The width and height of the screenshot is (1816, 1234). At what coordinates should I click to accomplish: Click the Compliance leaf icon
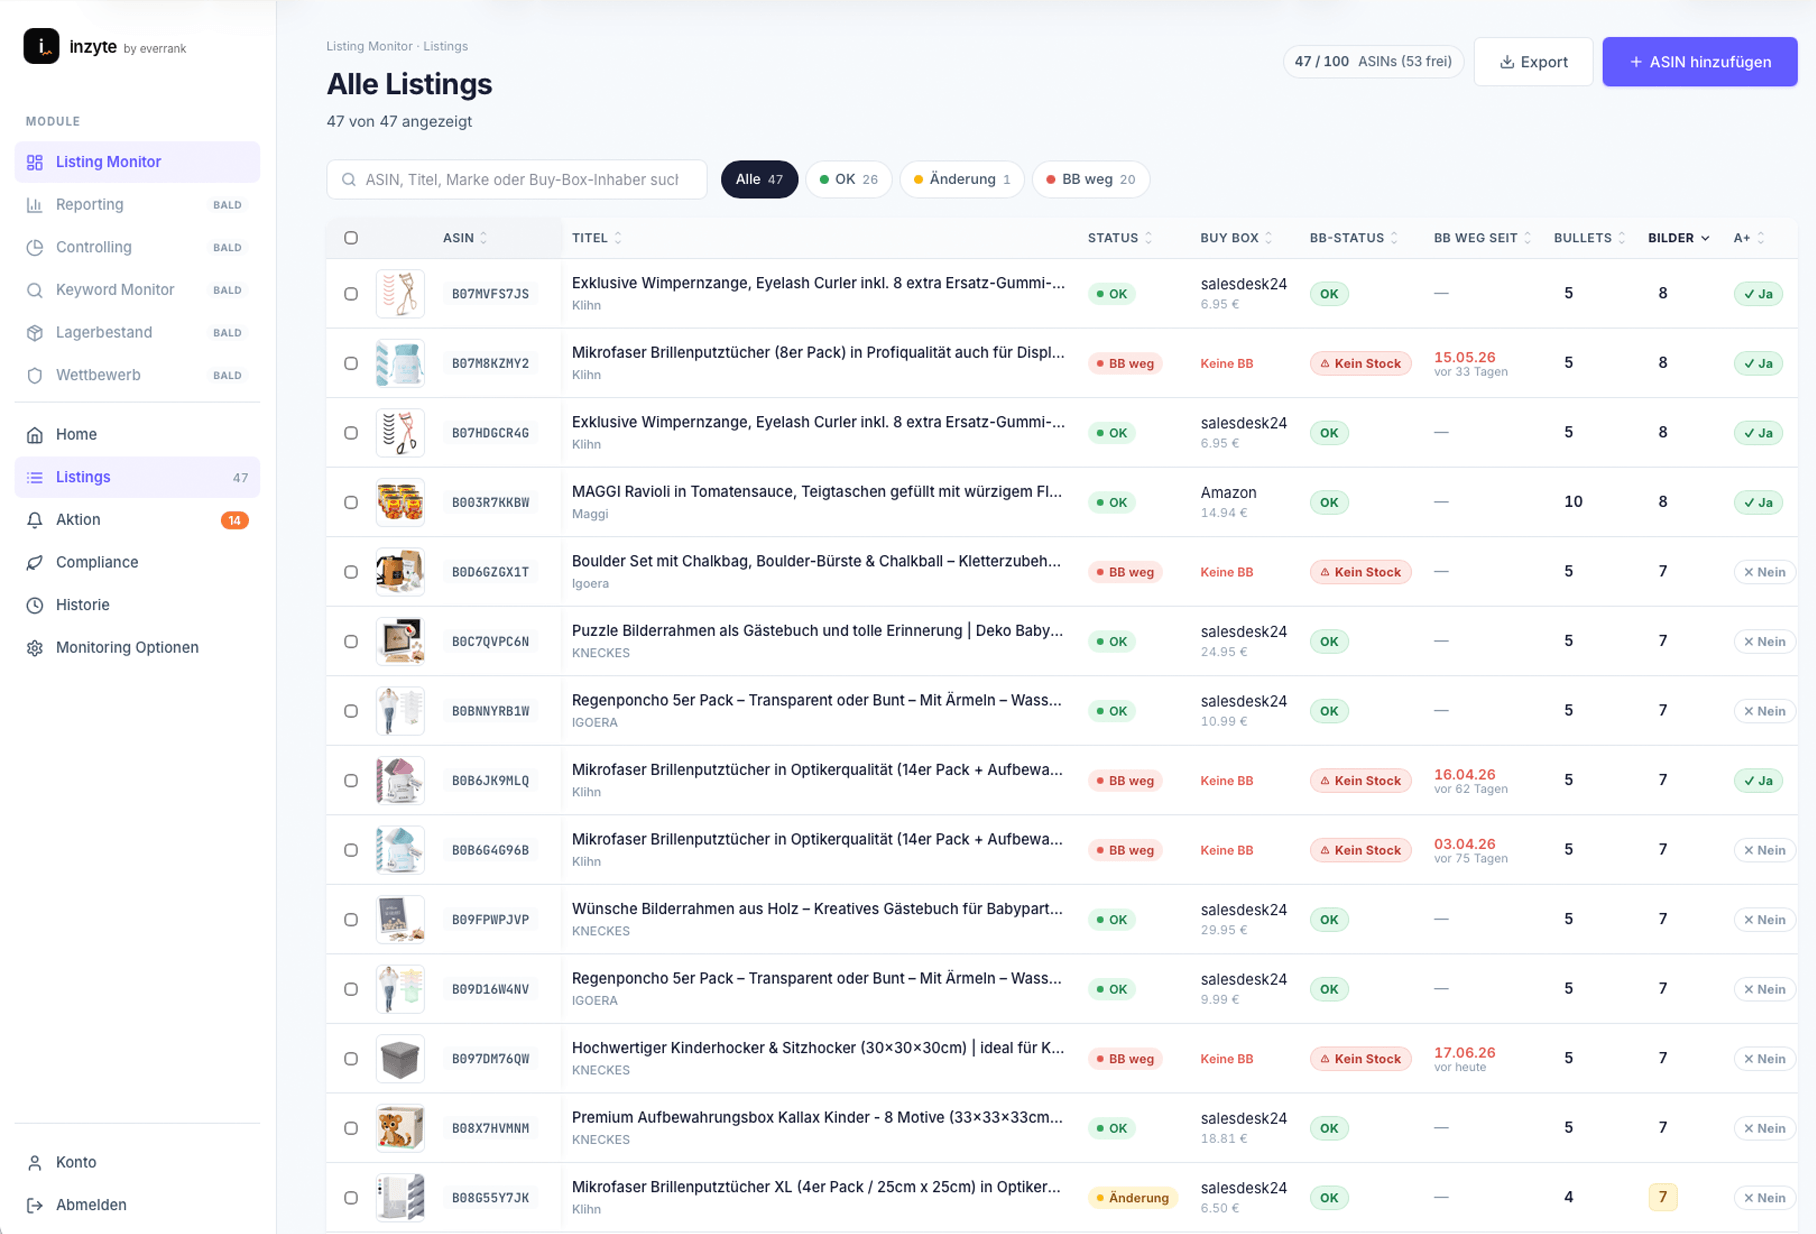tap(35, 562)
